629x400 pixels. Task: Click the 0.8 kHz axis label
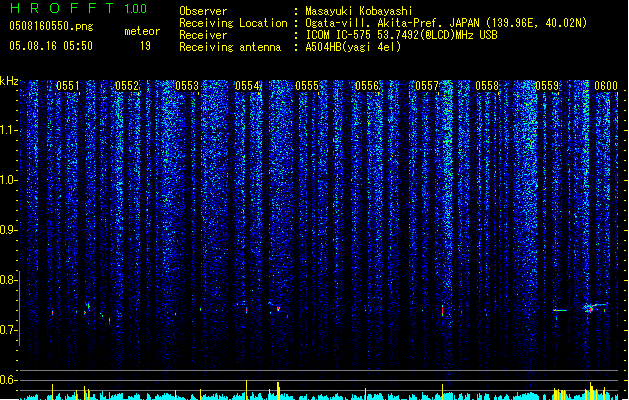coord(8,280)
